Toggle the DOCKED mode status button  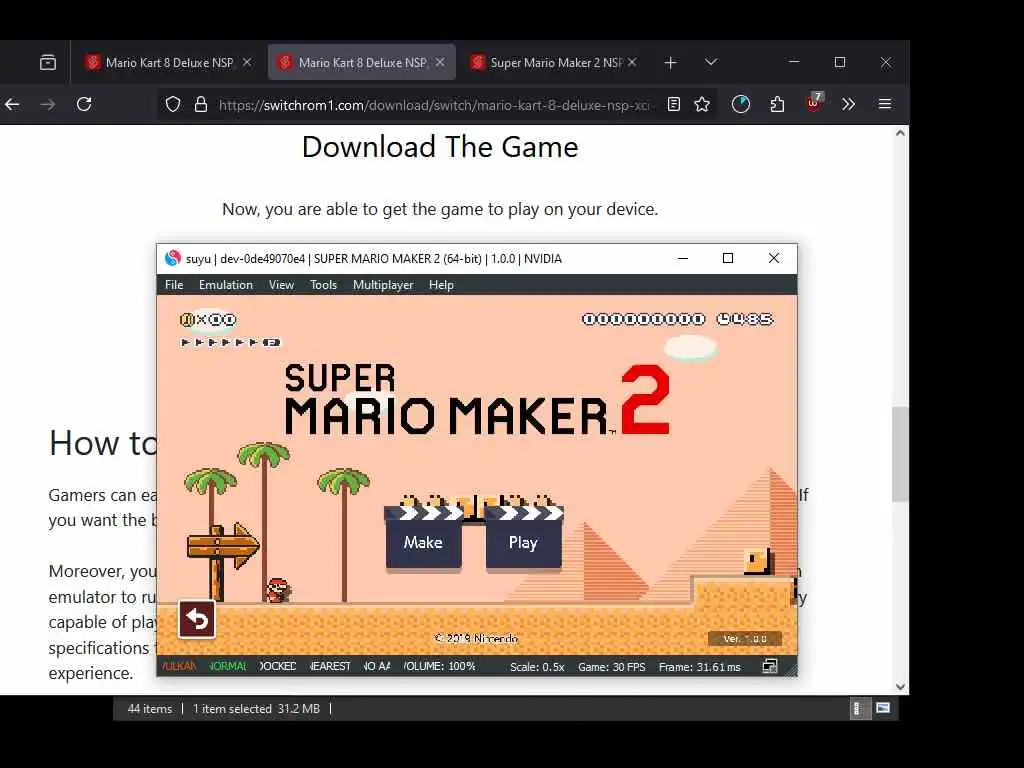pyautogui.click(x=278, y=666)
